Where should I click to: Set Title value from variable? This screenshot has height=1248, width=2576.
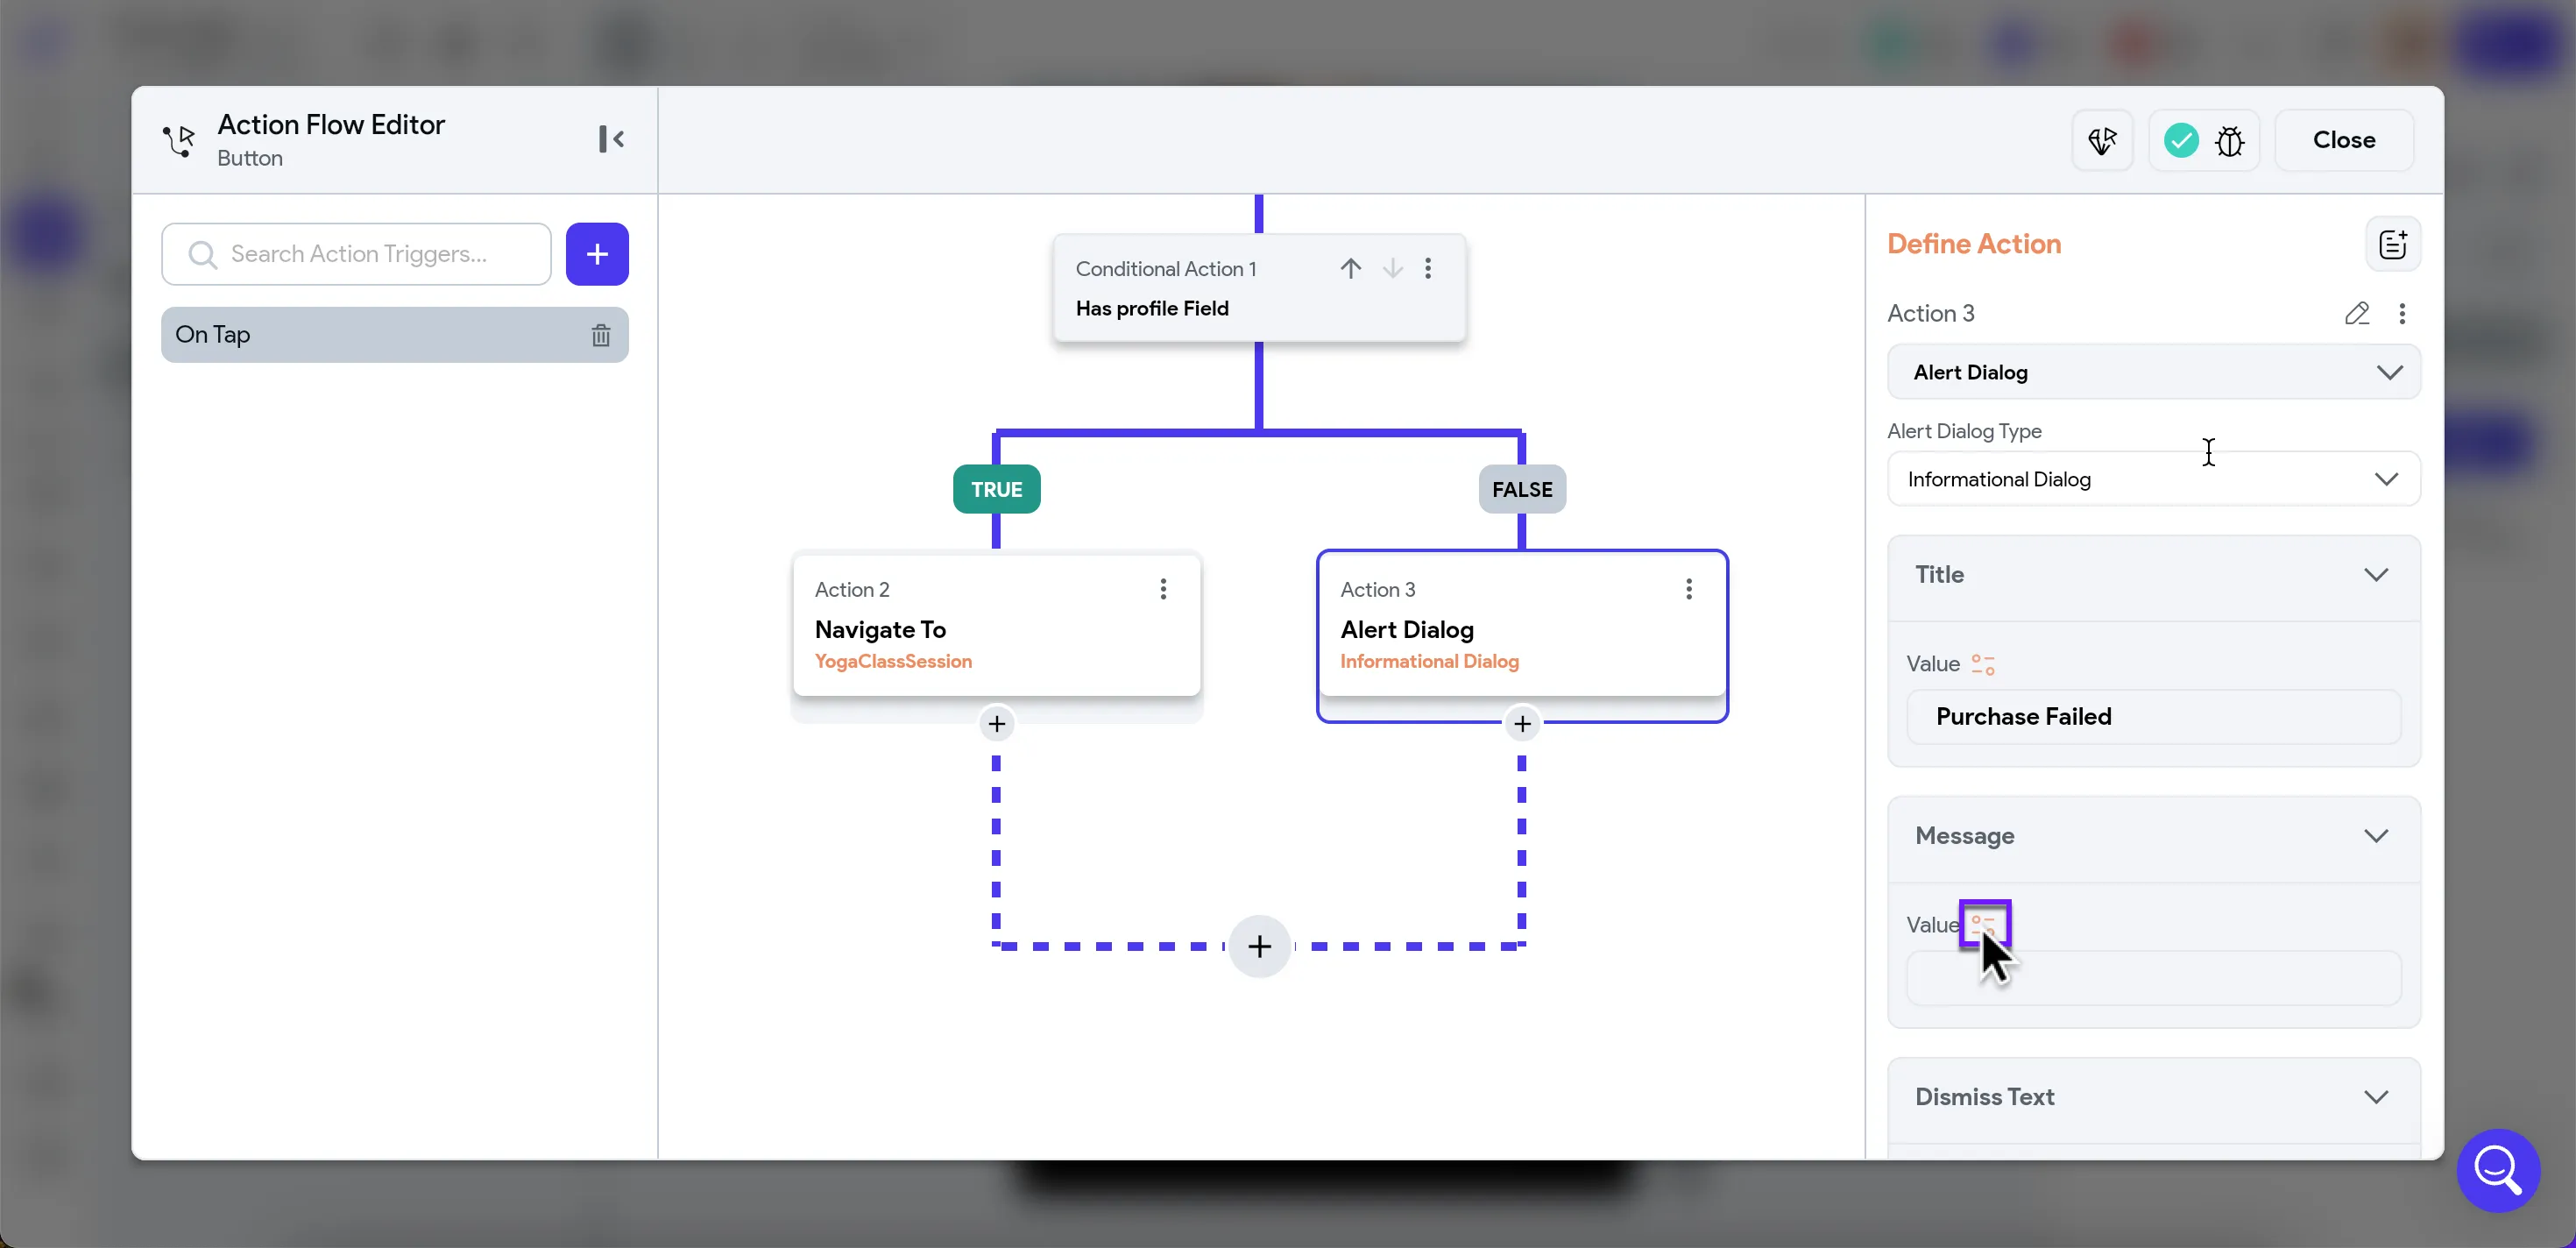pyautogui.click(x=1982, y=664)
